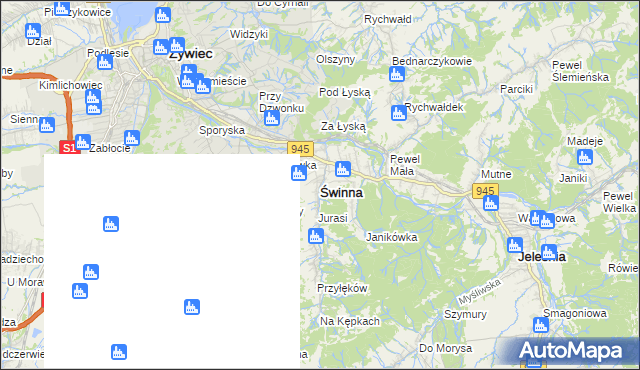Click the factory marker beside the S1 sign
This screenshot has height=370, width=640.
click(x=83, y=142)
